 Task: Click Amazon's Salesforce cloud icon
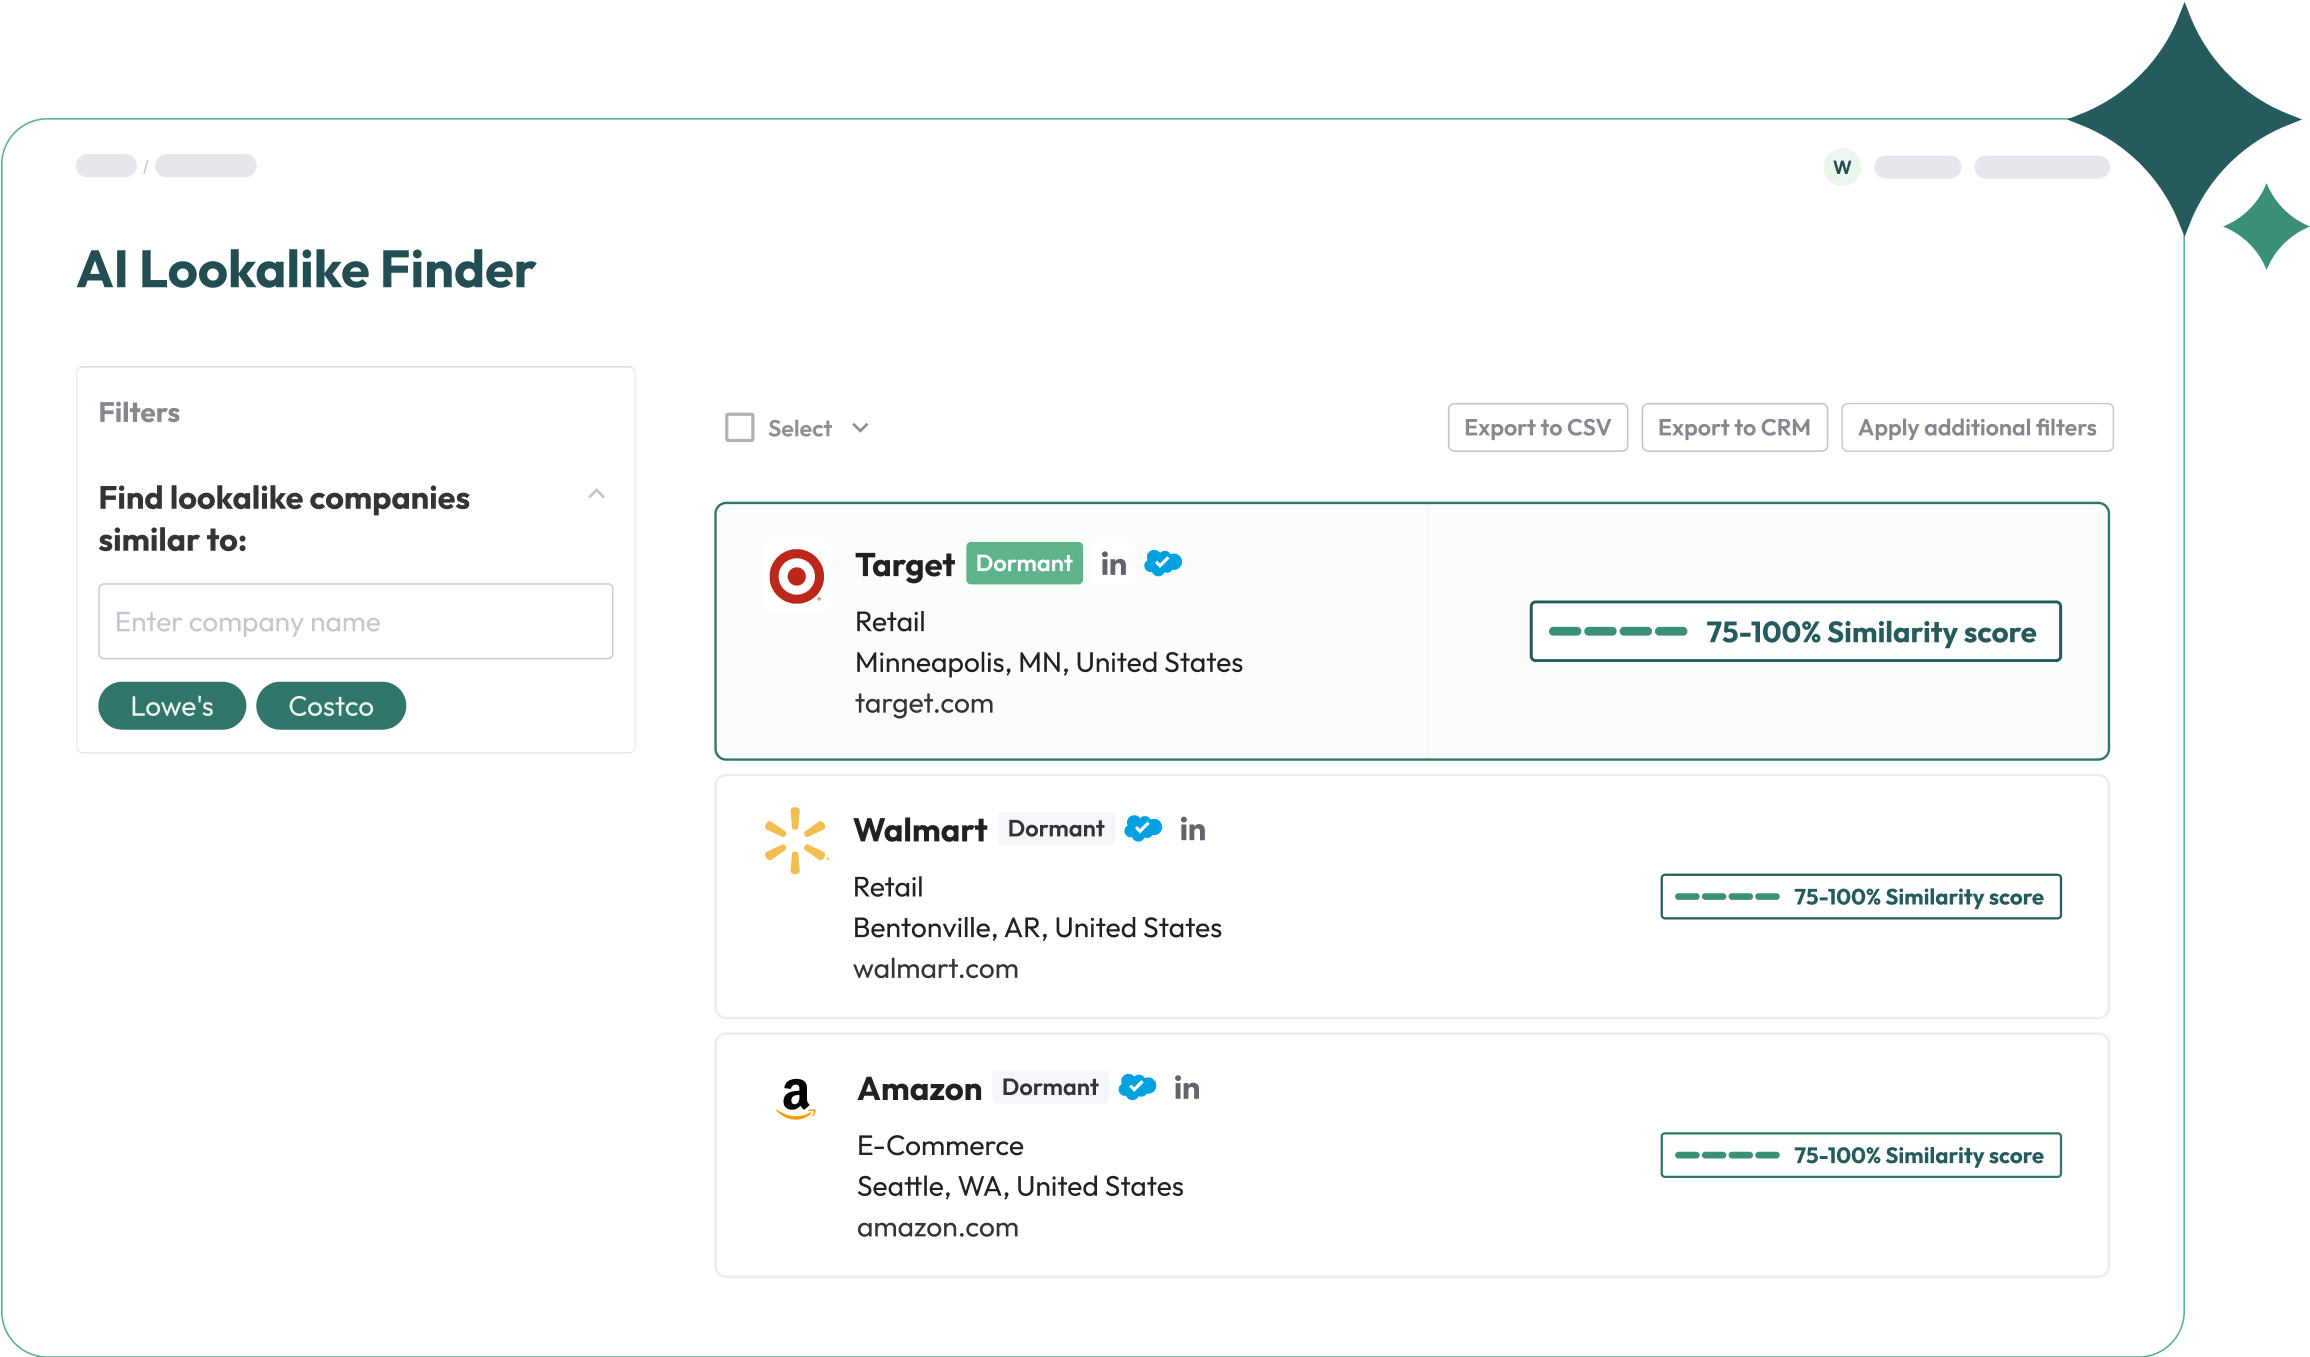coord(1138,1087)
